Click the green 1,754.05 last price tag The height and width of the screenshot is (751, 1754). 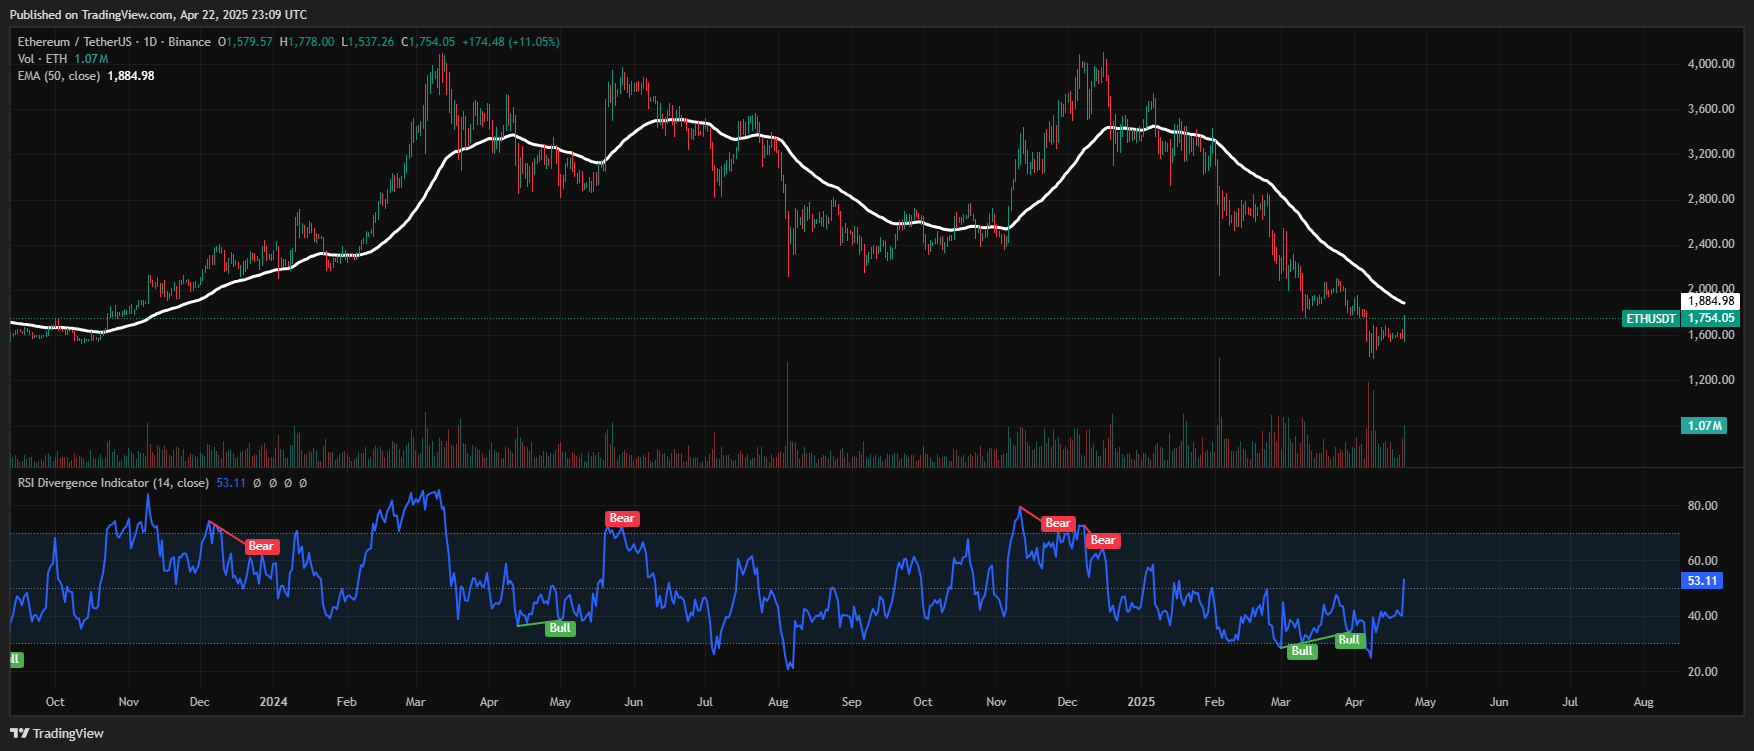coord(1712,319)
